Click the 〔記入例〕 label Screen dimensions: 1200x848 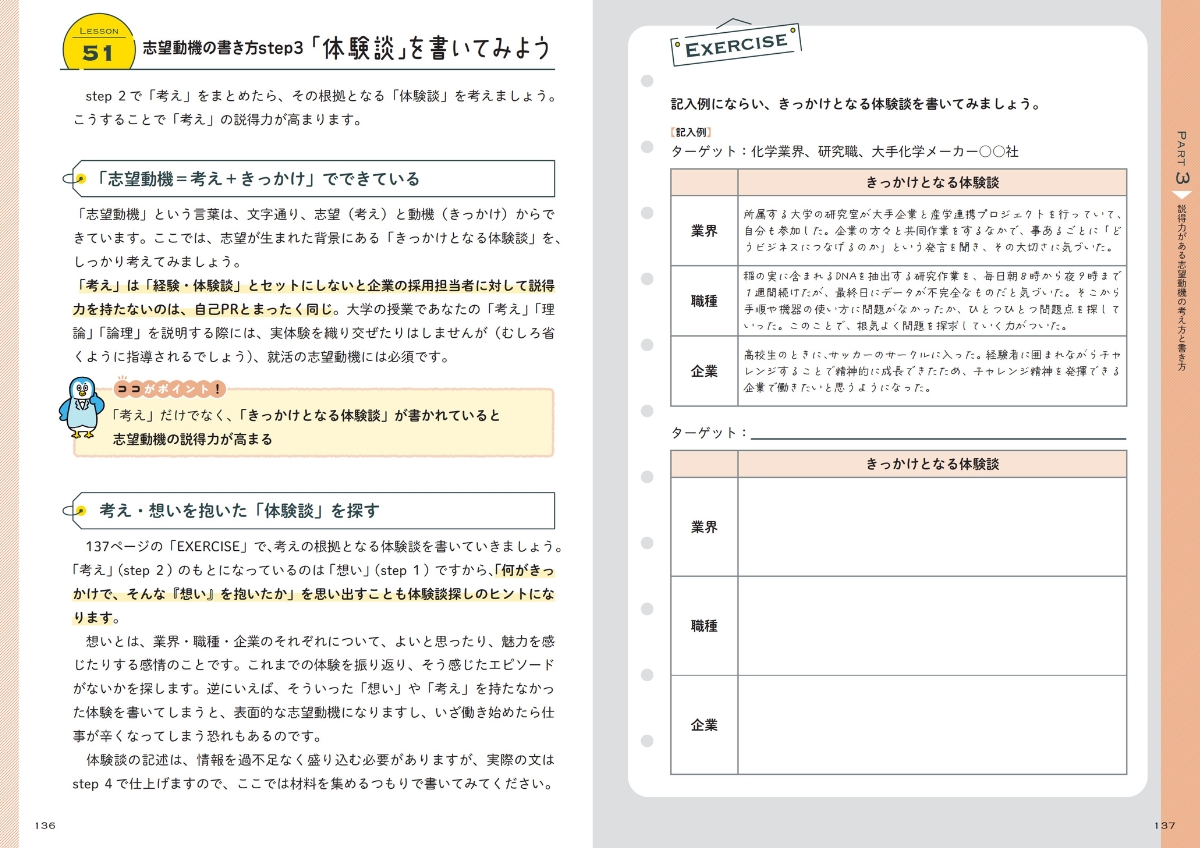point(692,131)
